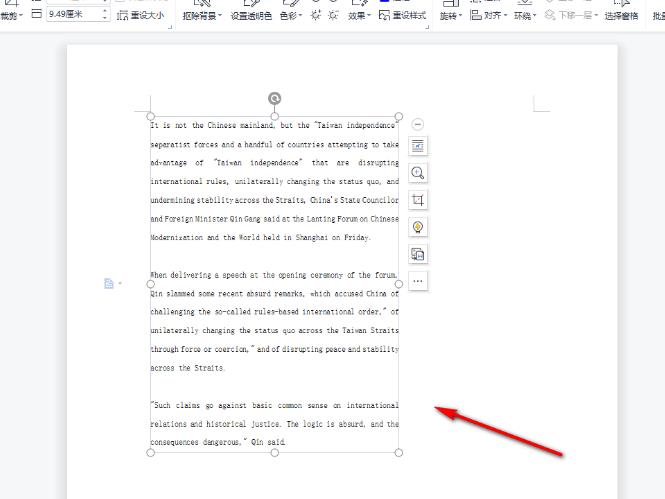Viewport: 665px width, 499px height.
Task: Open the 抠除背景 remove background dropdown
Action: click(x=202, y=16)
